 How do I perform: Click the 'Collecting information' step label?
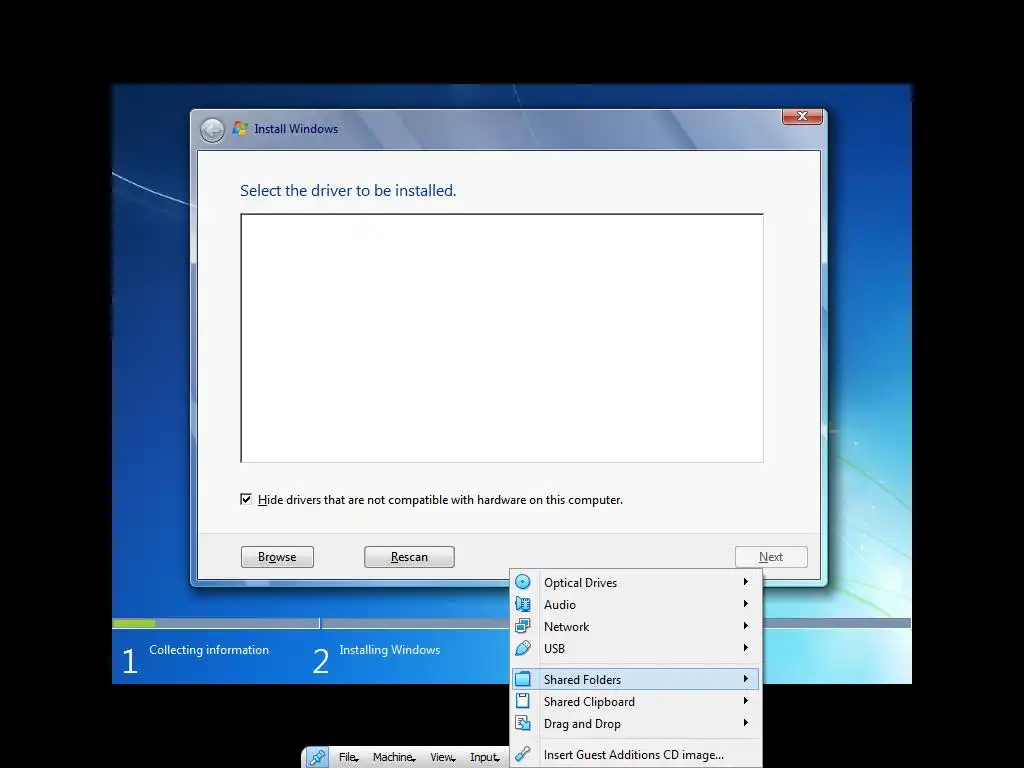click(209, 650)
